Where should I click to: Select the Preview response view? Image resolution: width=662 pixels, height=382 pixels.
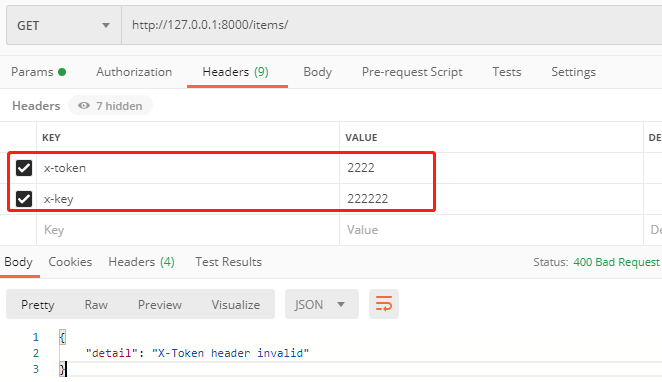[x=160, y=305]
